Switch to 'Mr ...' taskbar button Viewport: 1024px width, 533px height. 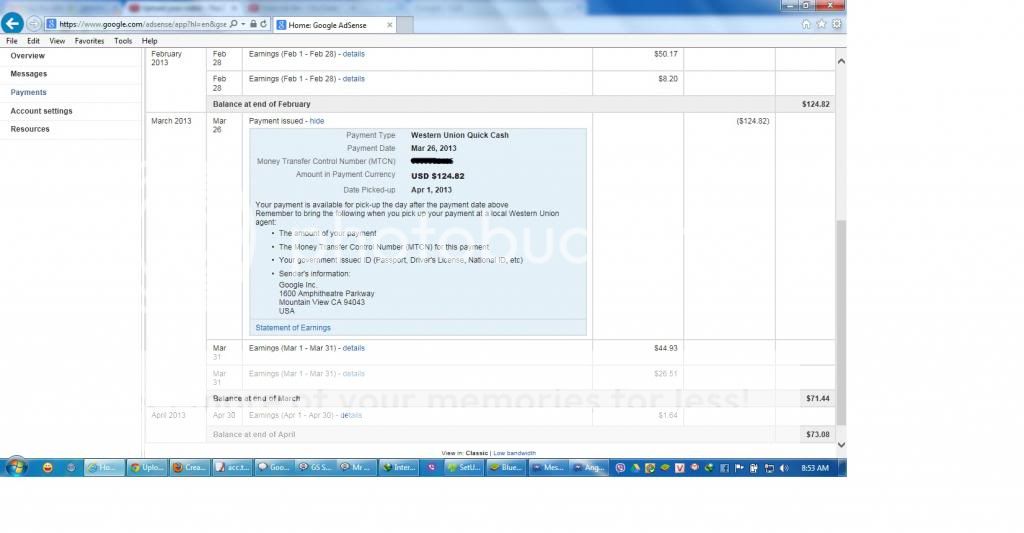357,467
